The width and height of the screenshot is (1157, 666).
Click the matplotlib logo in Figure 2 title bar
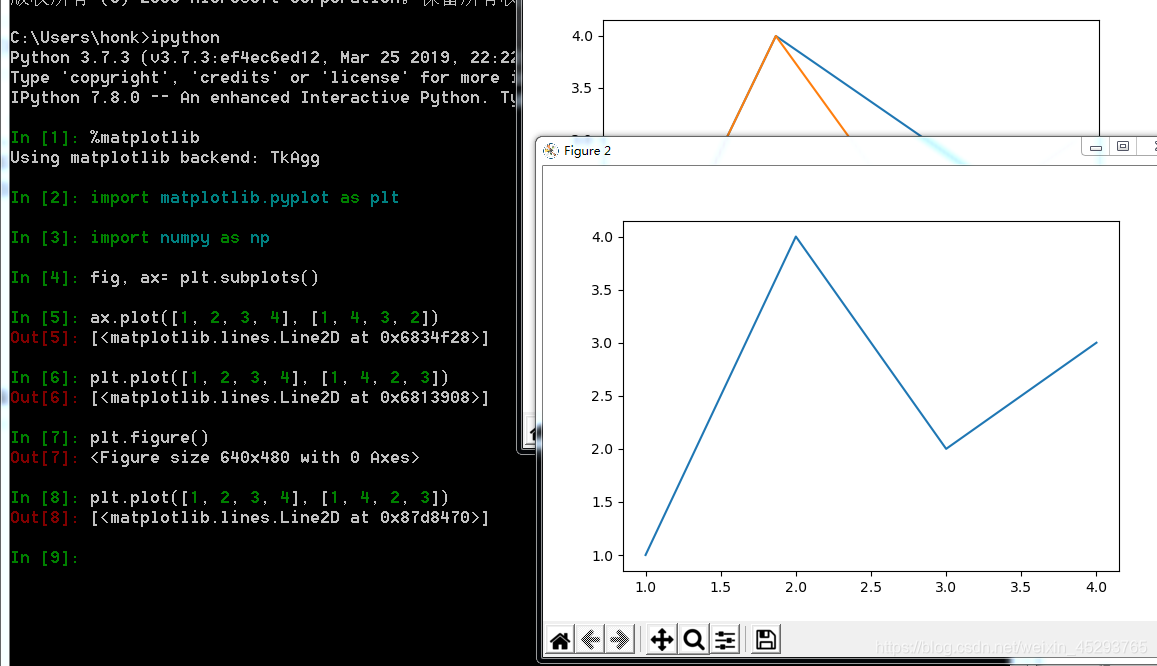point(550,150)
